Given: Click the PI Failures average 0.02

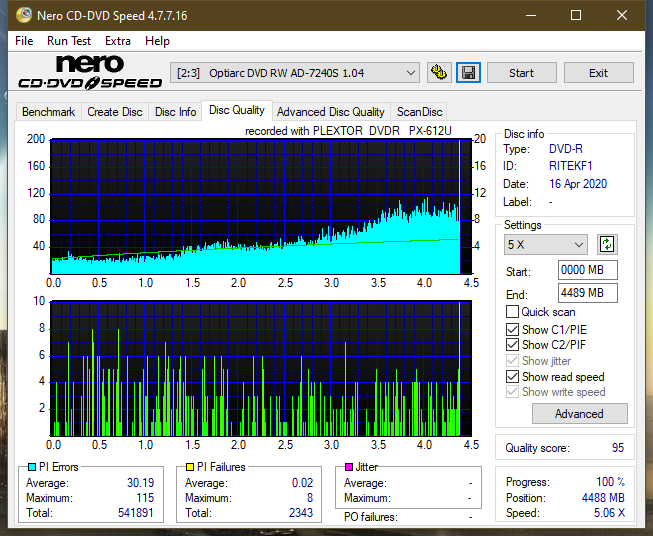Looking at the screenshot, I should (x=302, y=483).
